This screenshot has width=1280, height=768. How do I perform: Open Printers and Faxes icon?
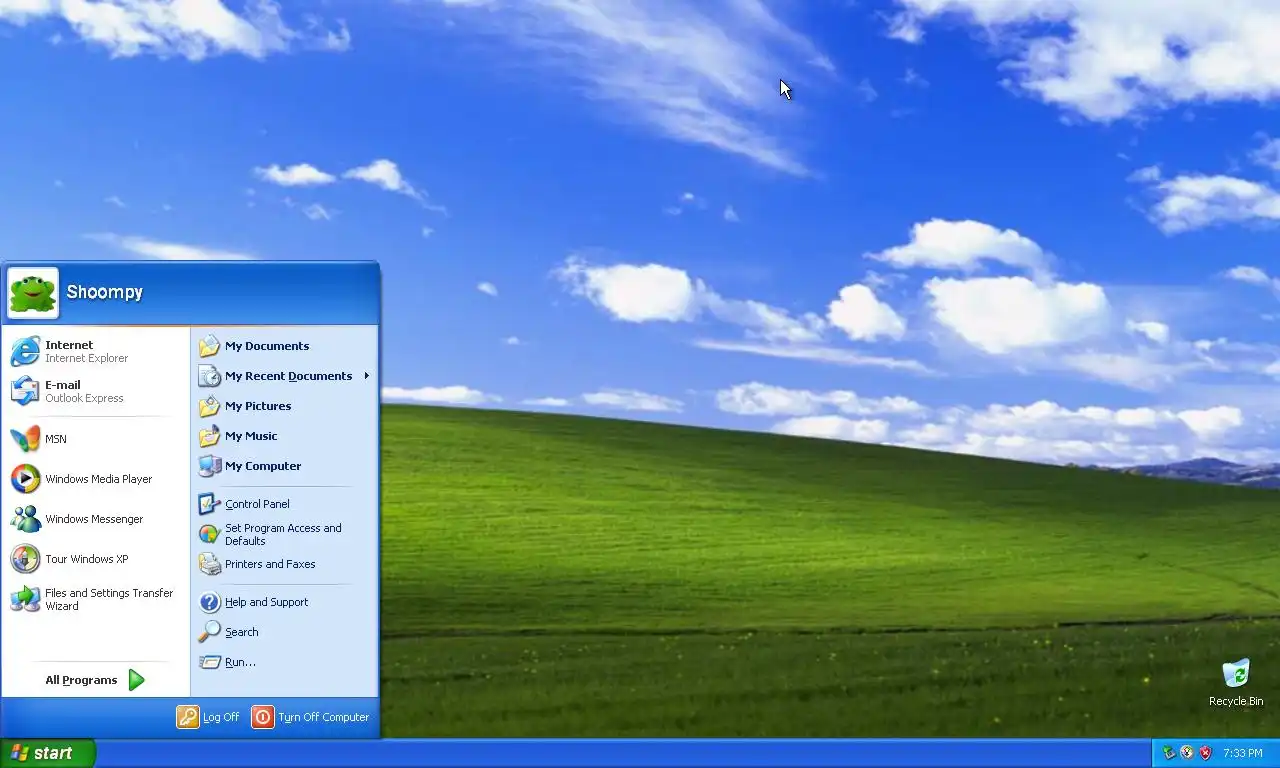click(209, 564)
